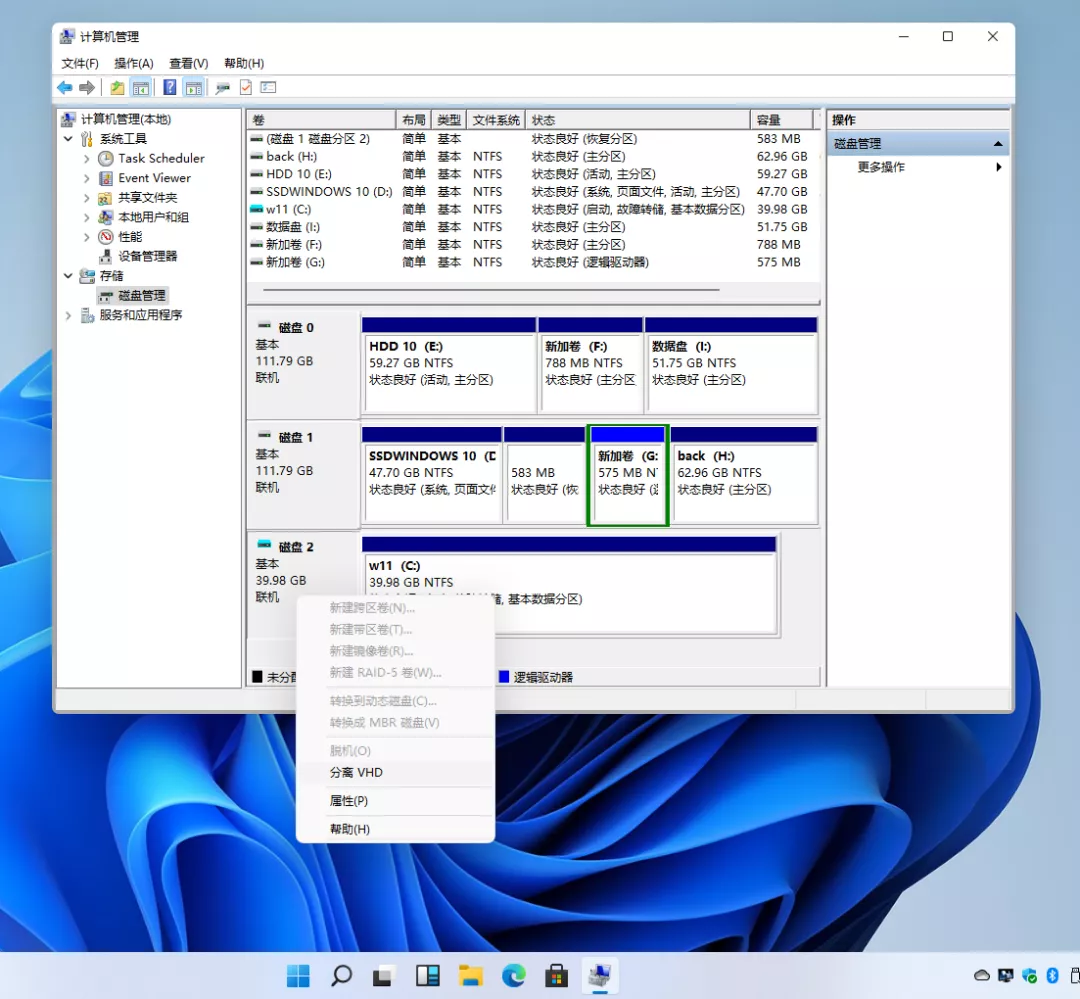Select 属性(P) in the context menu
Viewport: 1080px width, 999px height.
tap(349, 801)
